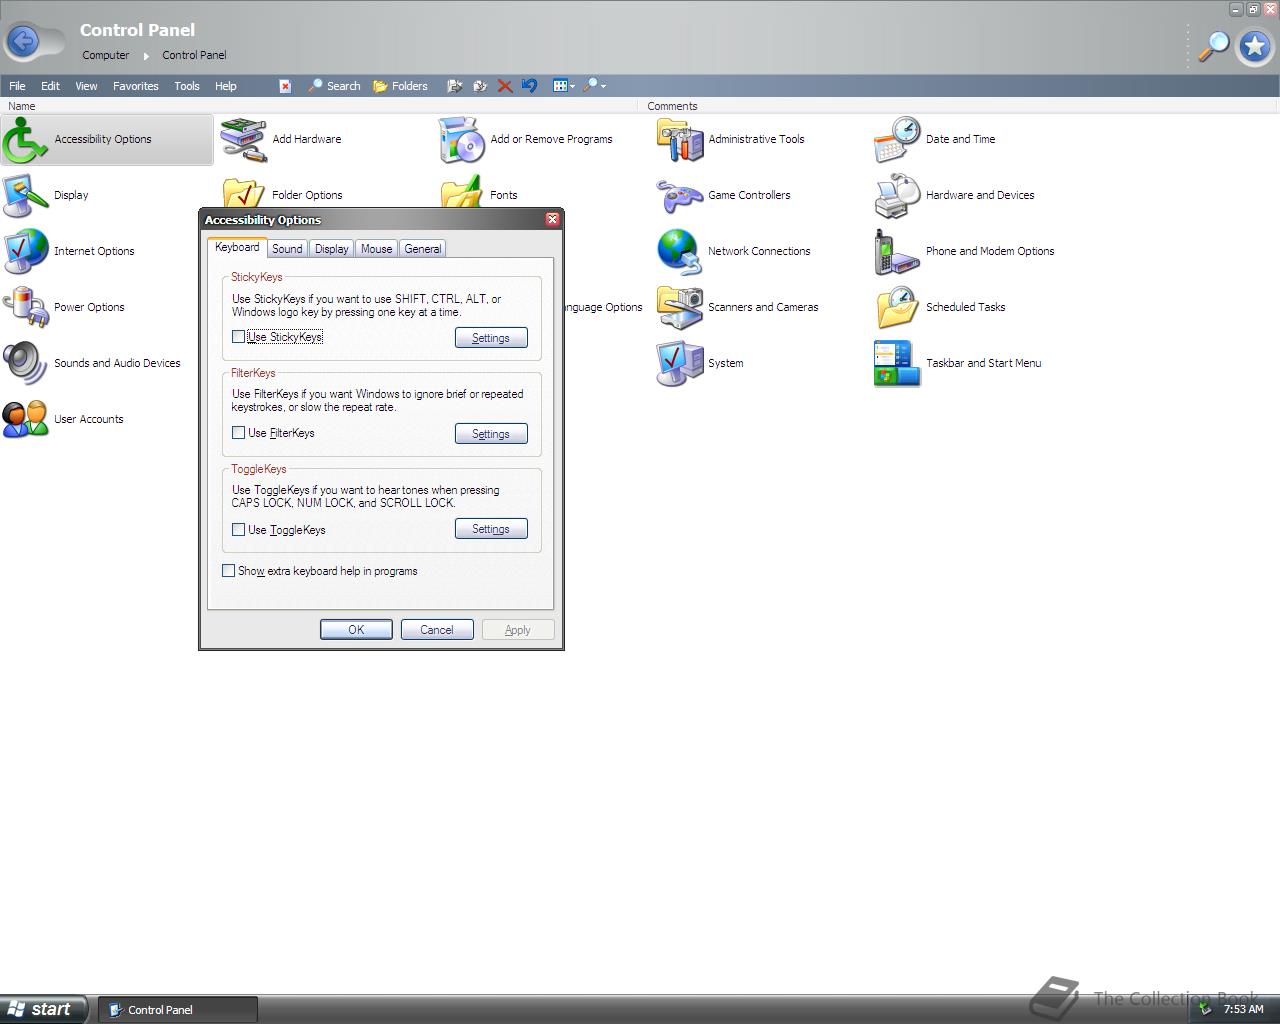1280x1024 pixels.
Task: Open Sounds and Audio Devices
Action: [x=91, y=363]
